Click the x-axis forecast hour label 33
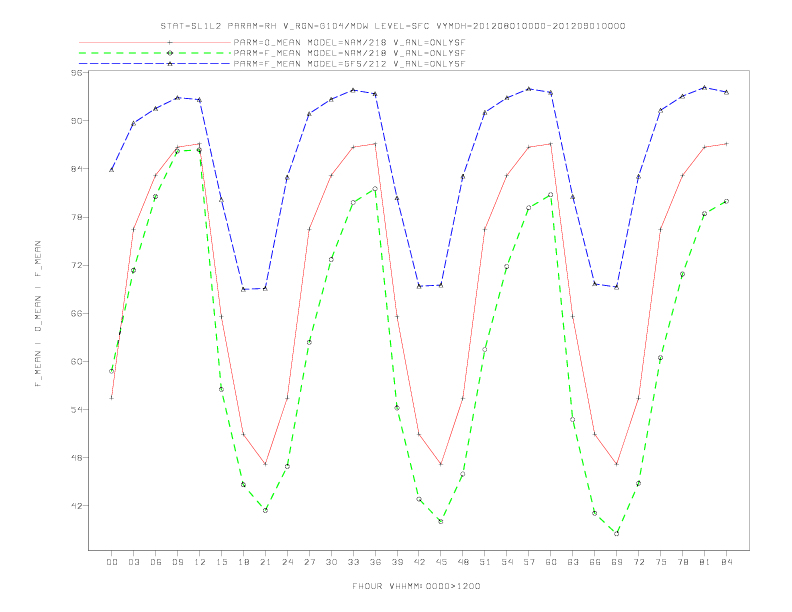The width and height of the screenshot is (792, 612). [353, 562]
